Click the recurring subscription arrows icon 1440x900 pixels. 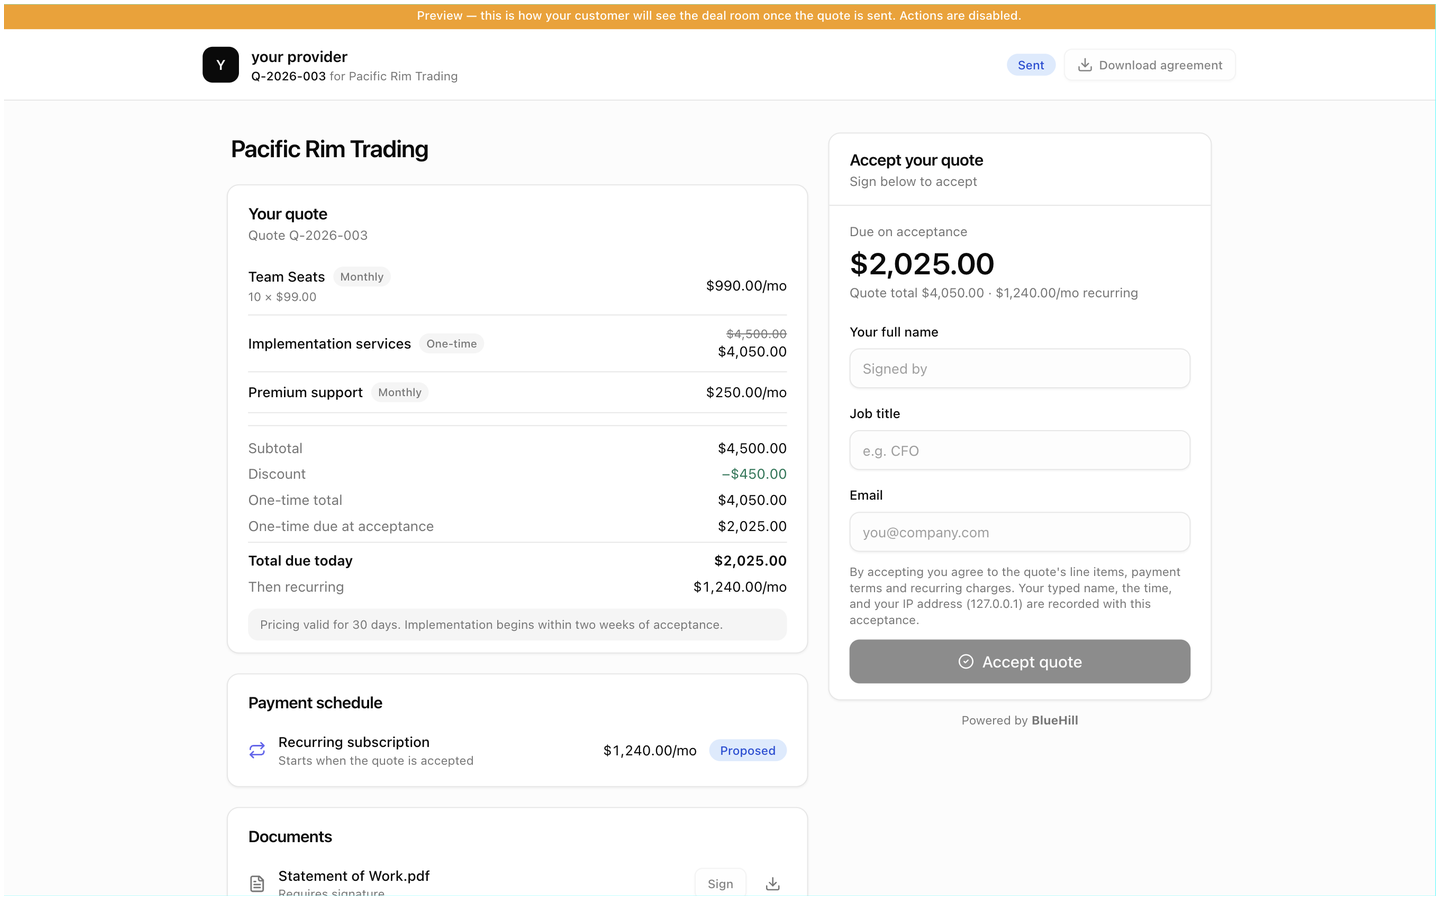click(257, 750)
